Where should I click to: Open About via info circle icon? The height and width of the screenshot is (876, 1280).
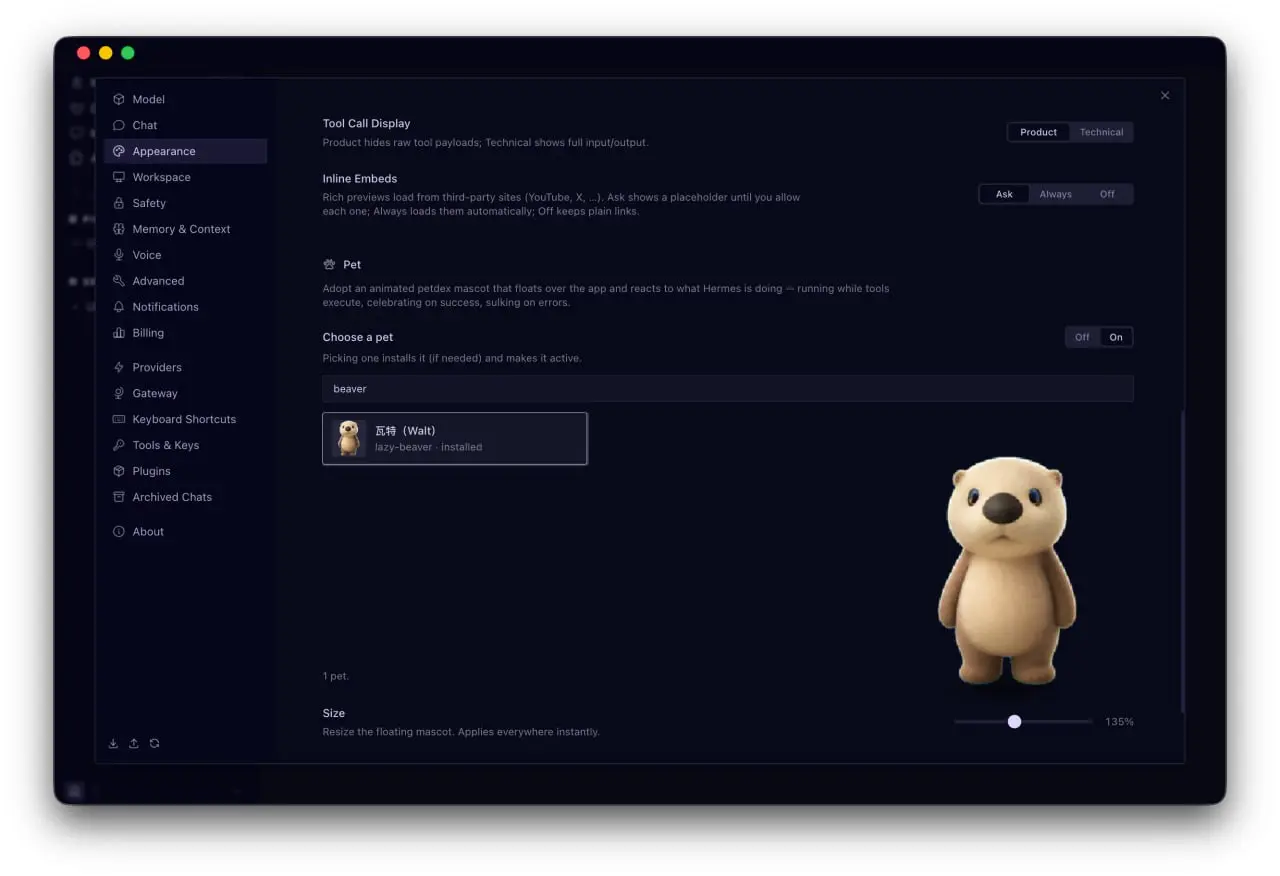(x=119, y=532)
